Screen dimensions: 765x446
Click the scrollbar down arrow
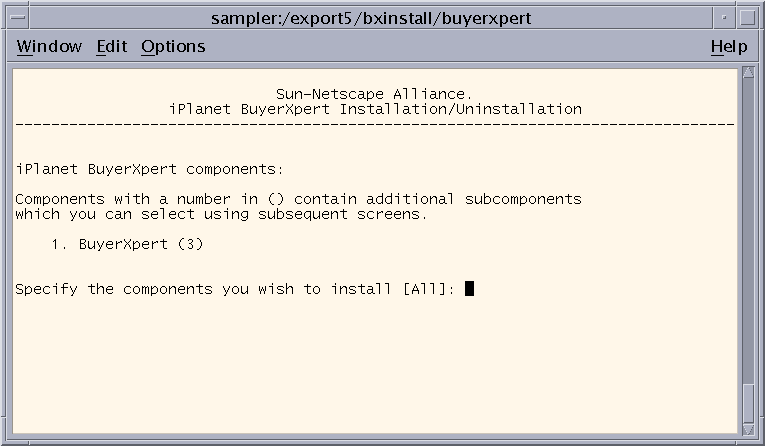(748, 429)
